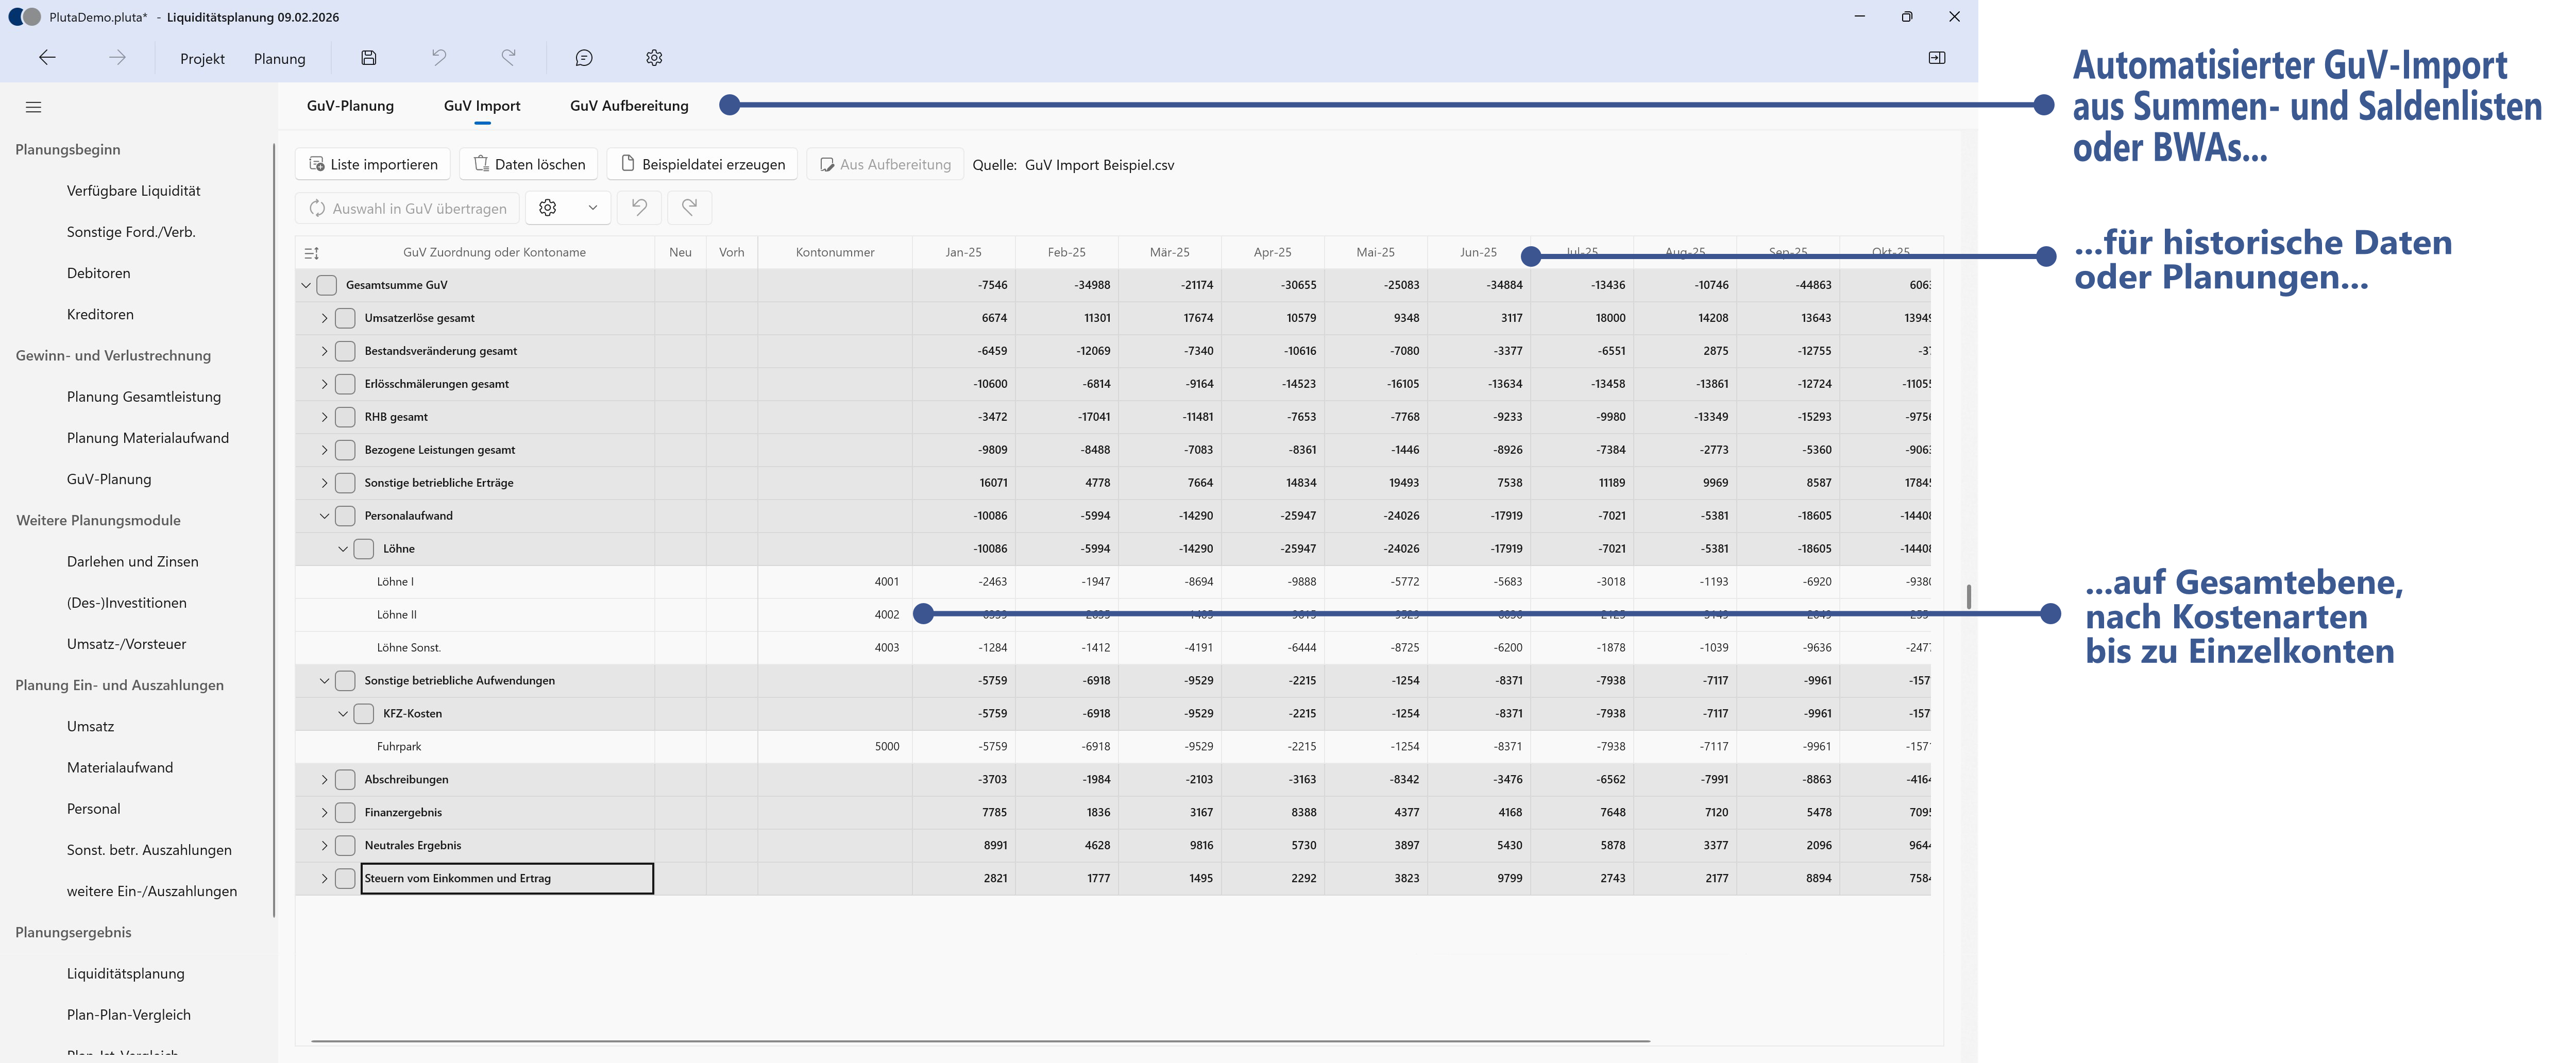Check the Gesamtsumme GuV checkbox

(326, 284)
